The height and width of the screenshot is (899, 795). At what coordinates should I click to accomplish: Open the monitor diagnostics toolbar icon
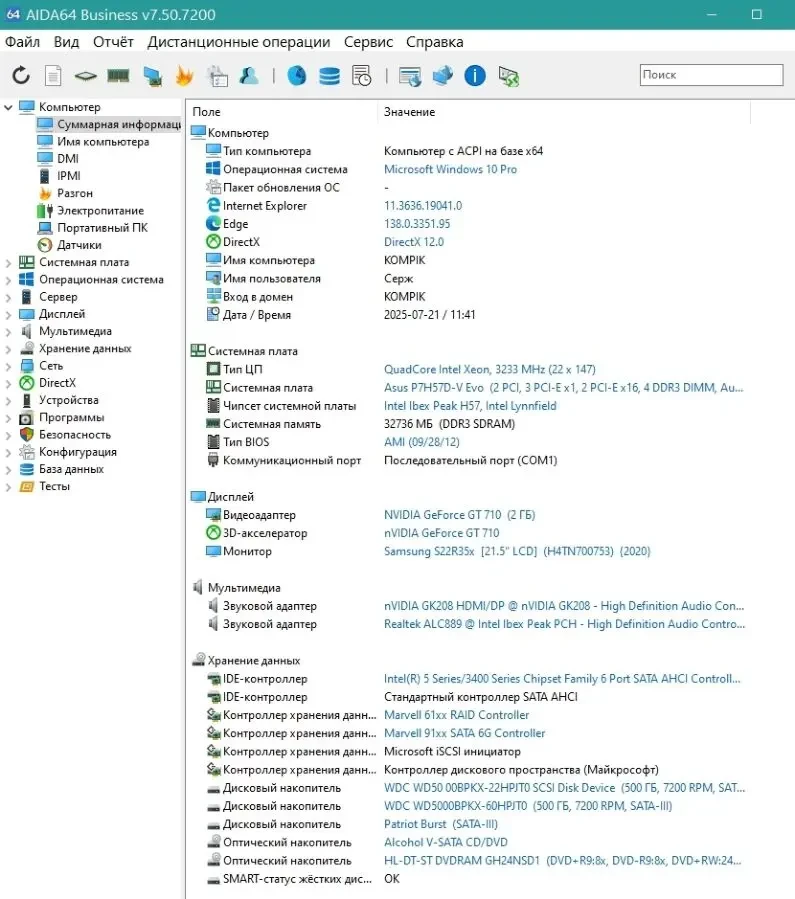pyautogui.click(x=152, y=76)
